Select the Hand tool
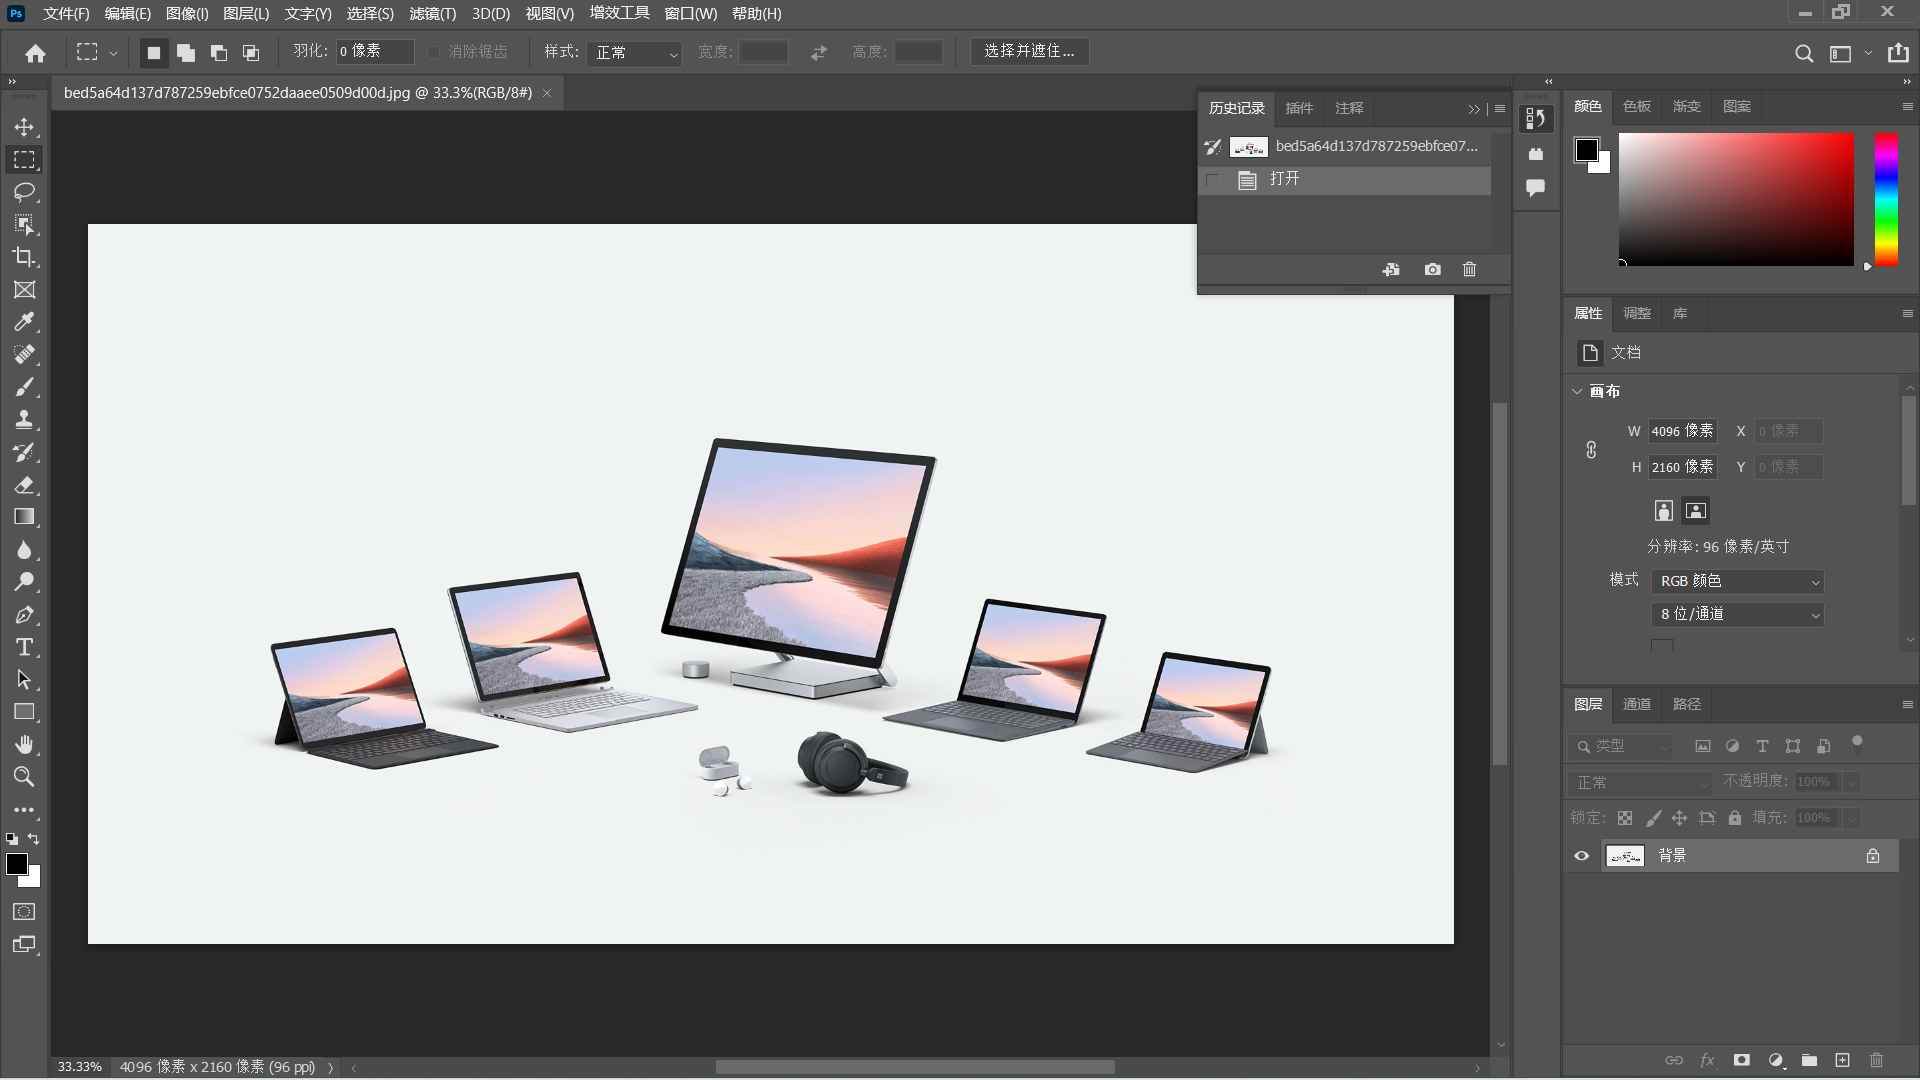Image resolution: width=1920 pixels, height=1080 pixels. [x=24, y=745]
